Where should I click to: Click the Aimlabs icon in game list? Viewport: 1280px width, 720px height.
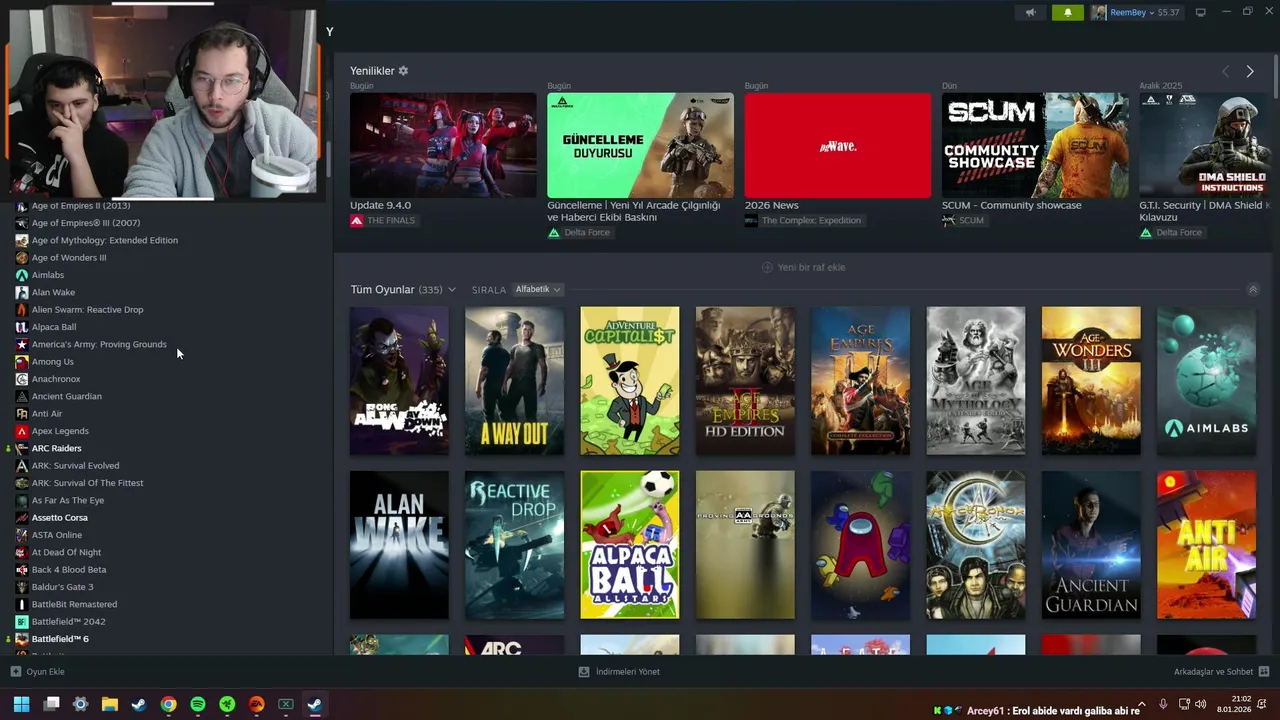click(x=22, y=275)
